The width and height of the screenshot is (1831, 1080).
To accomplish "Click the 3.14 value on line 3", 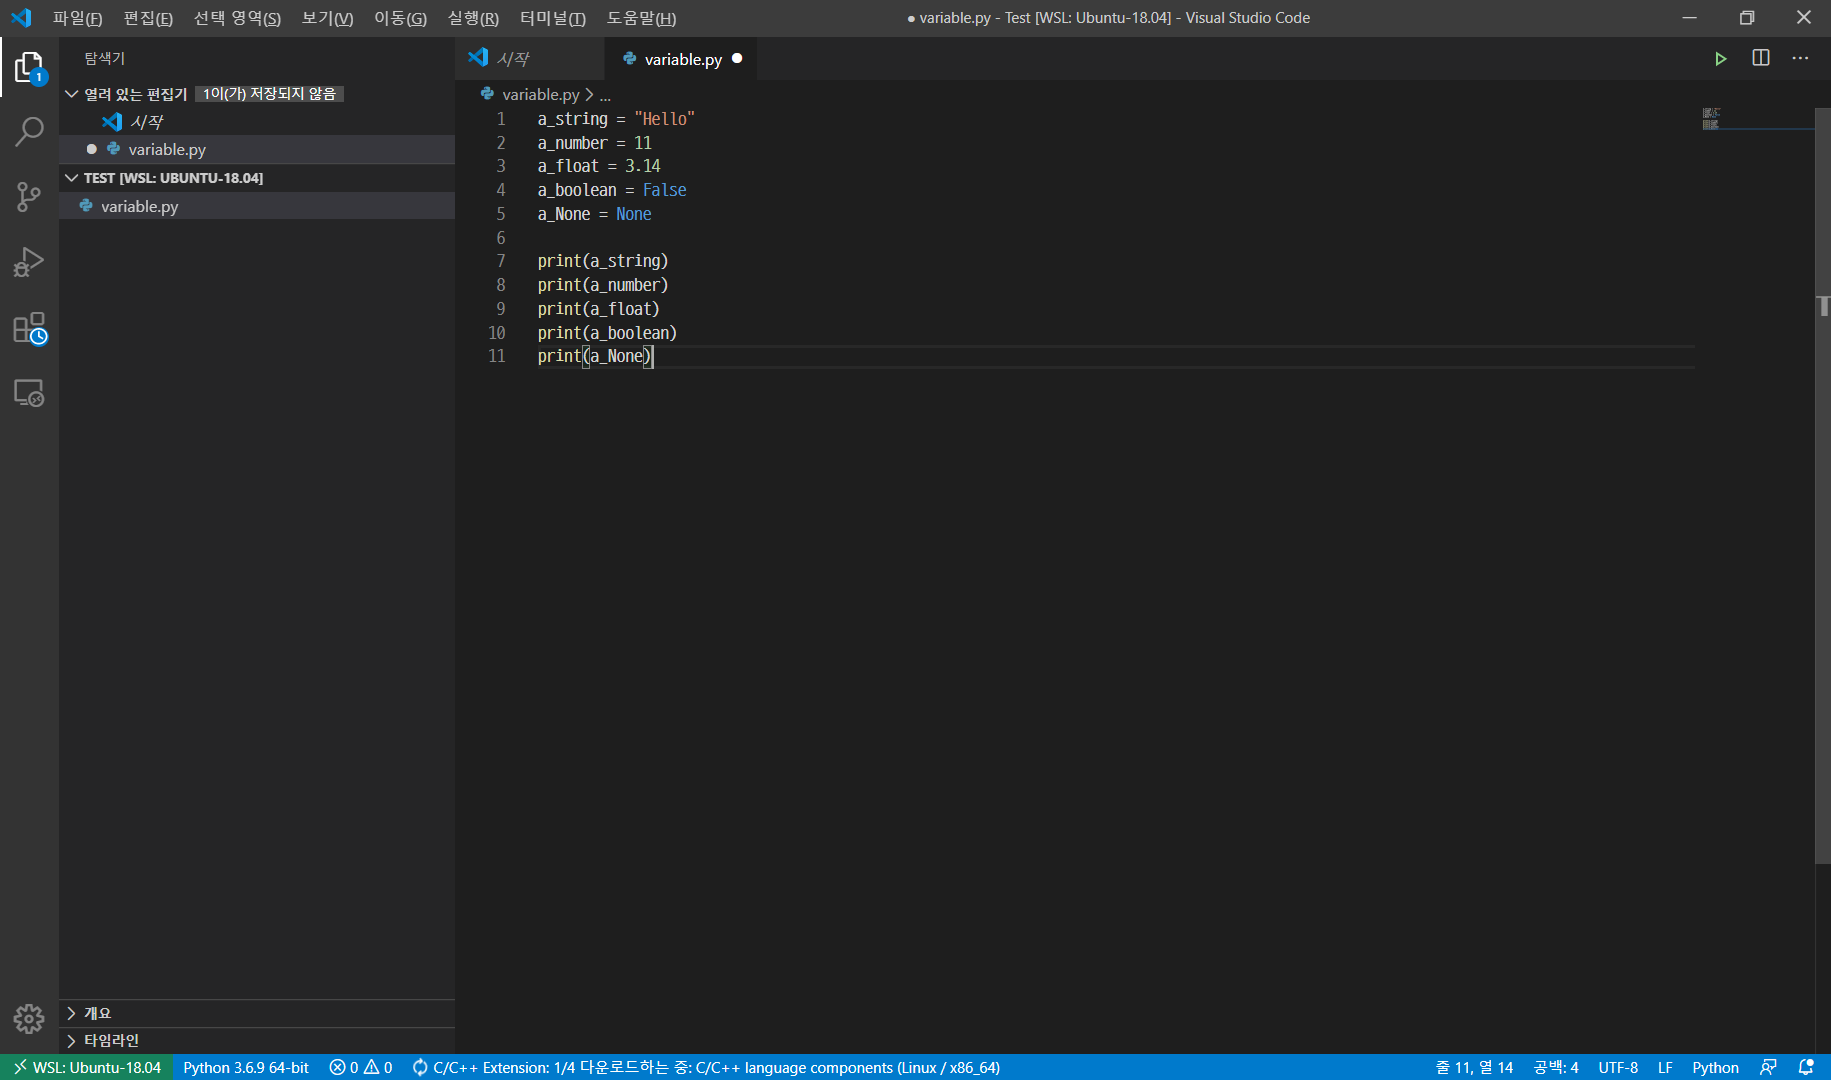I will (642, 166).
